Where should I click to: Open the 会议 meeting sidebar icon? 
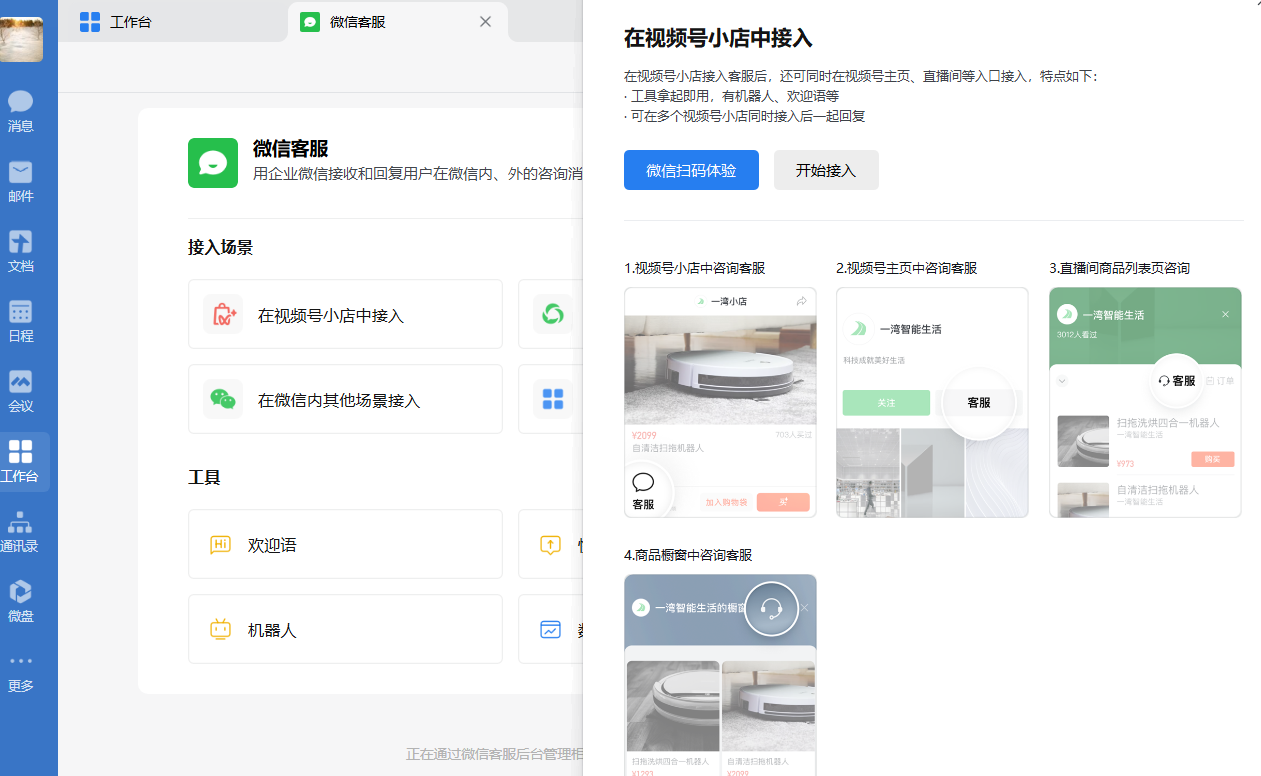click(x=21, y=391)
